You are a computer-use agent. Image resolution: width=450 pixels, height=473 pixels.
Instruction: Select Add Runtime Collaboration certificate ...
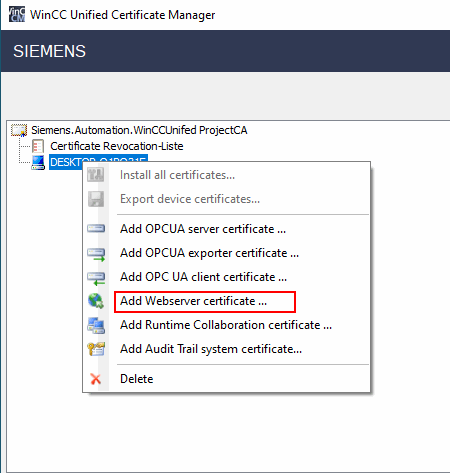[226, 325]
